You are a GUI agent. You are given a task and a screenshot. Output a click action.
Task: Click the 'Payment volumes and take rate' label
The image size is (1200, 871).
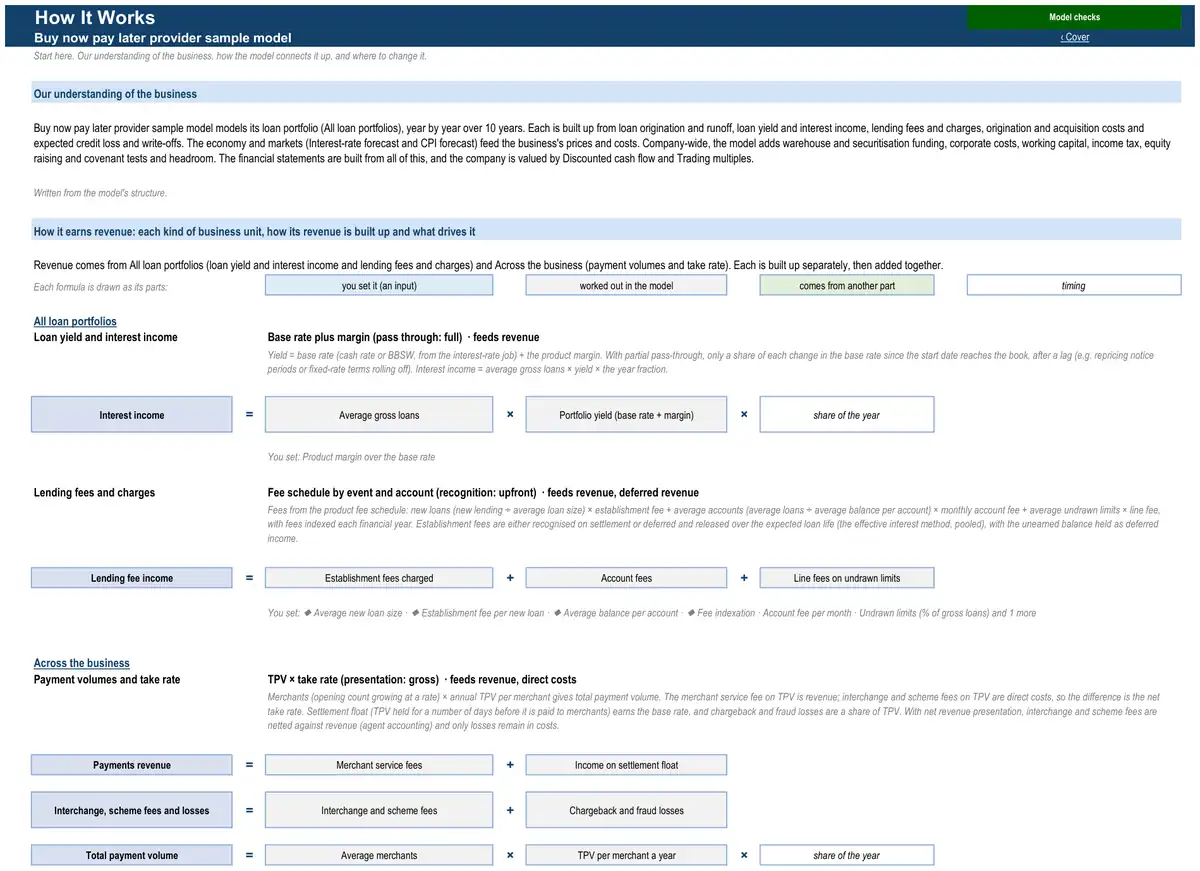coord(107,679)
